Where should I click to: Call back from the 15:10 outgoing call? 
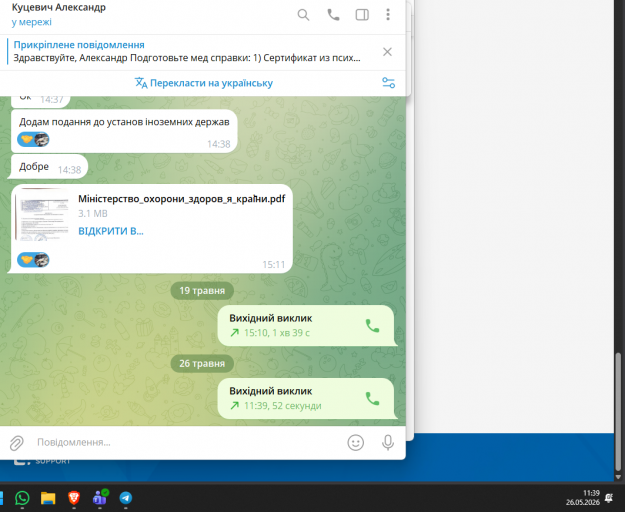click(x=372, y=326)
